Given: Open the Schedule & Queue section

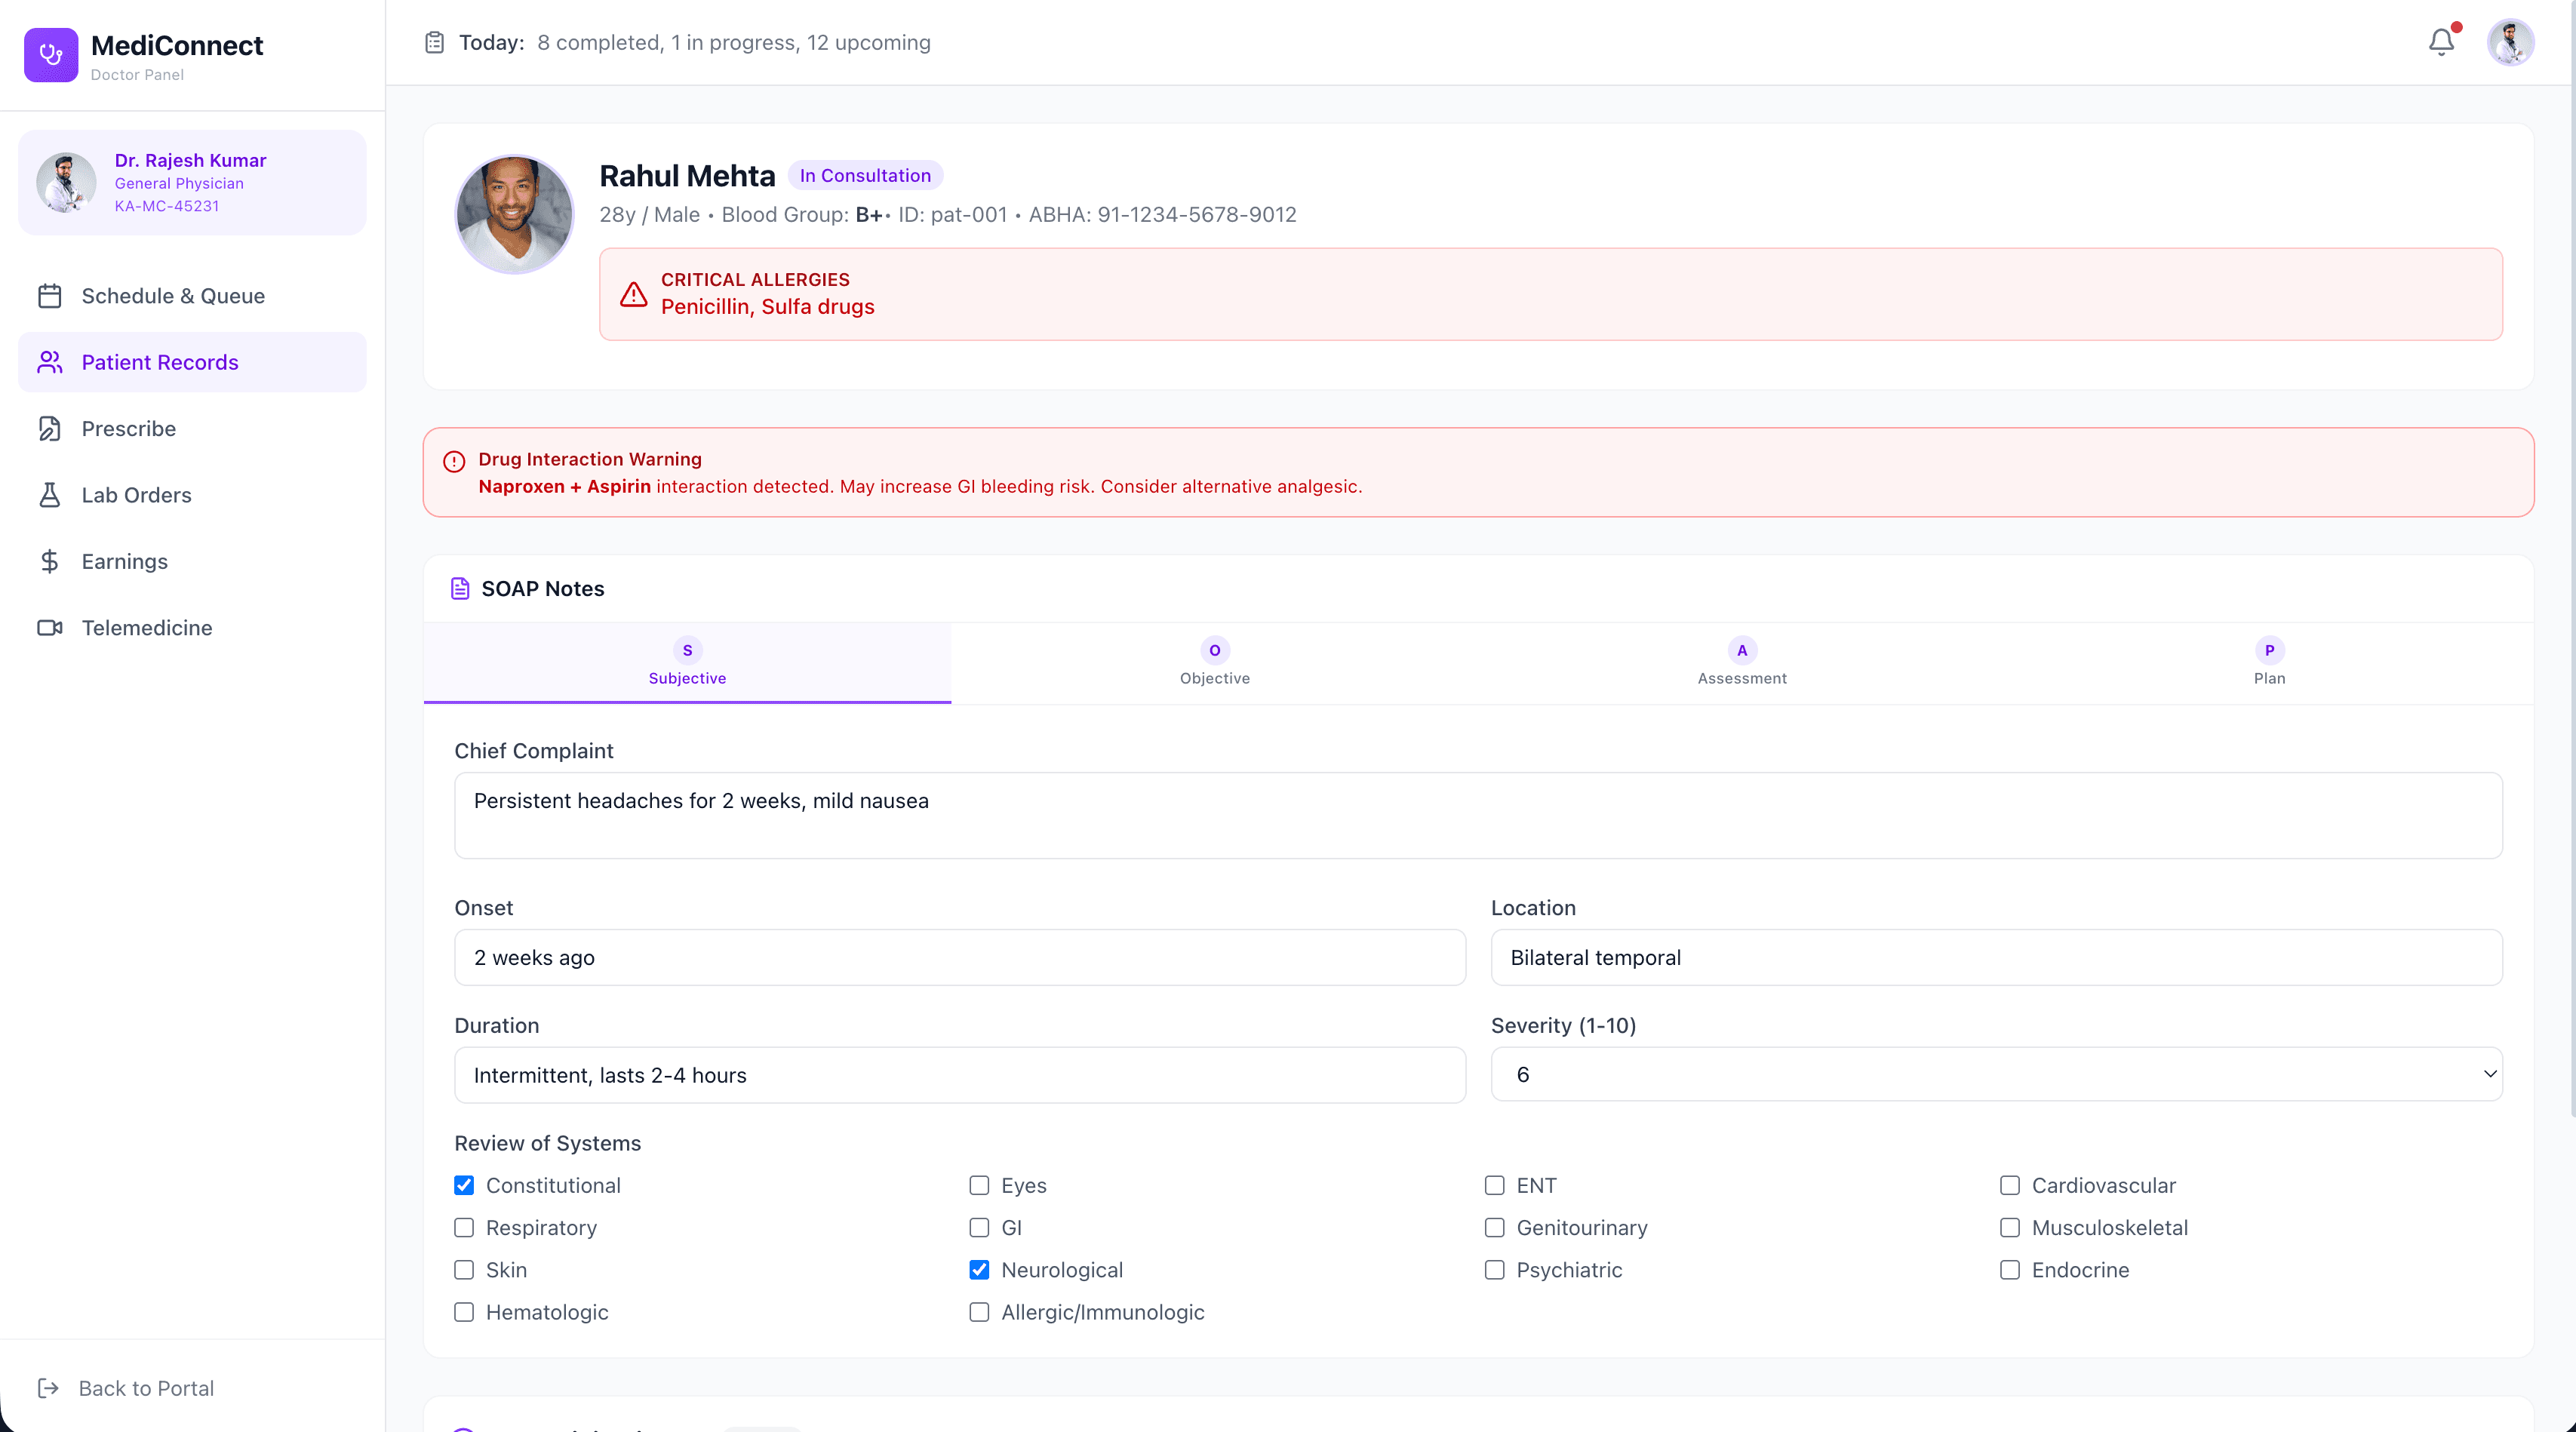Looking at the screenshot, I should coord(172,295).
